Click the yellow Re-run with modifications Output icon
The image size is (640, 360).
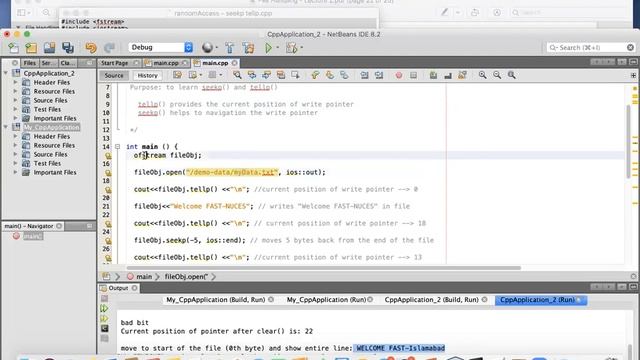104,318
